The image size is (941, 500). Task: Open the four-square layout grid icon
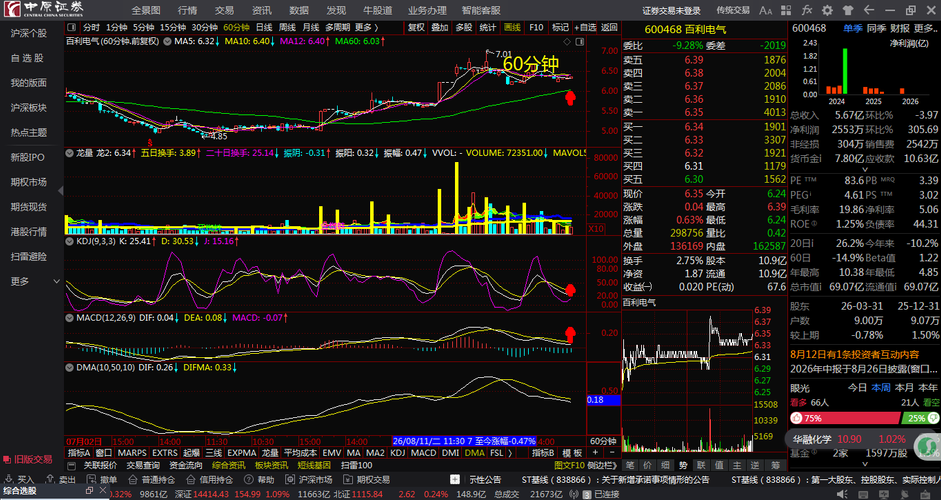pyautogui.click(x=786, y=10)
